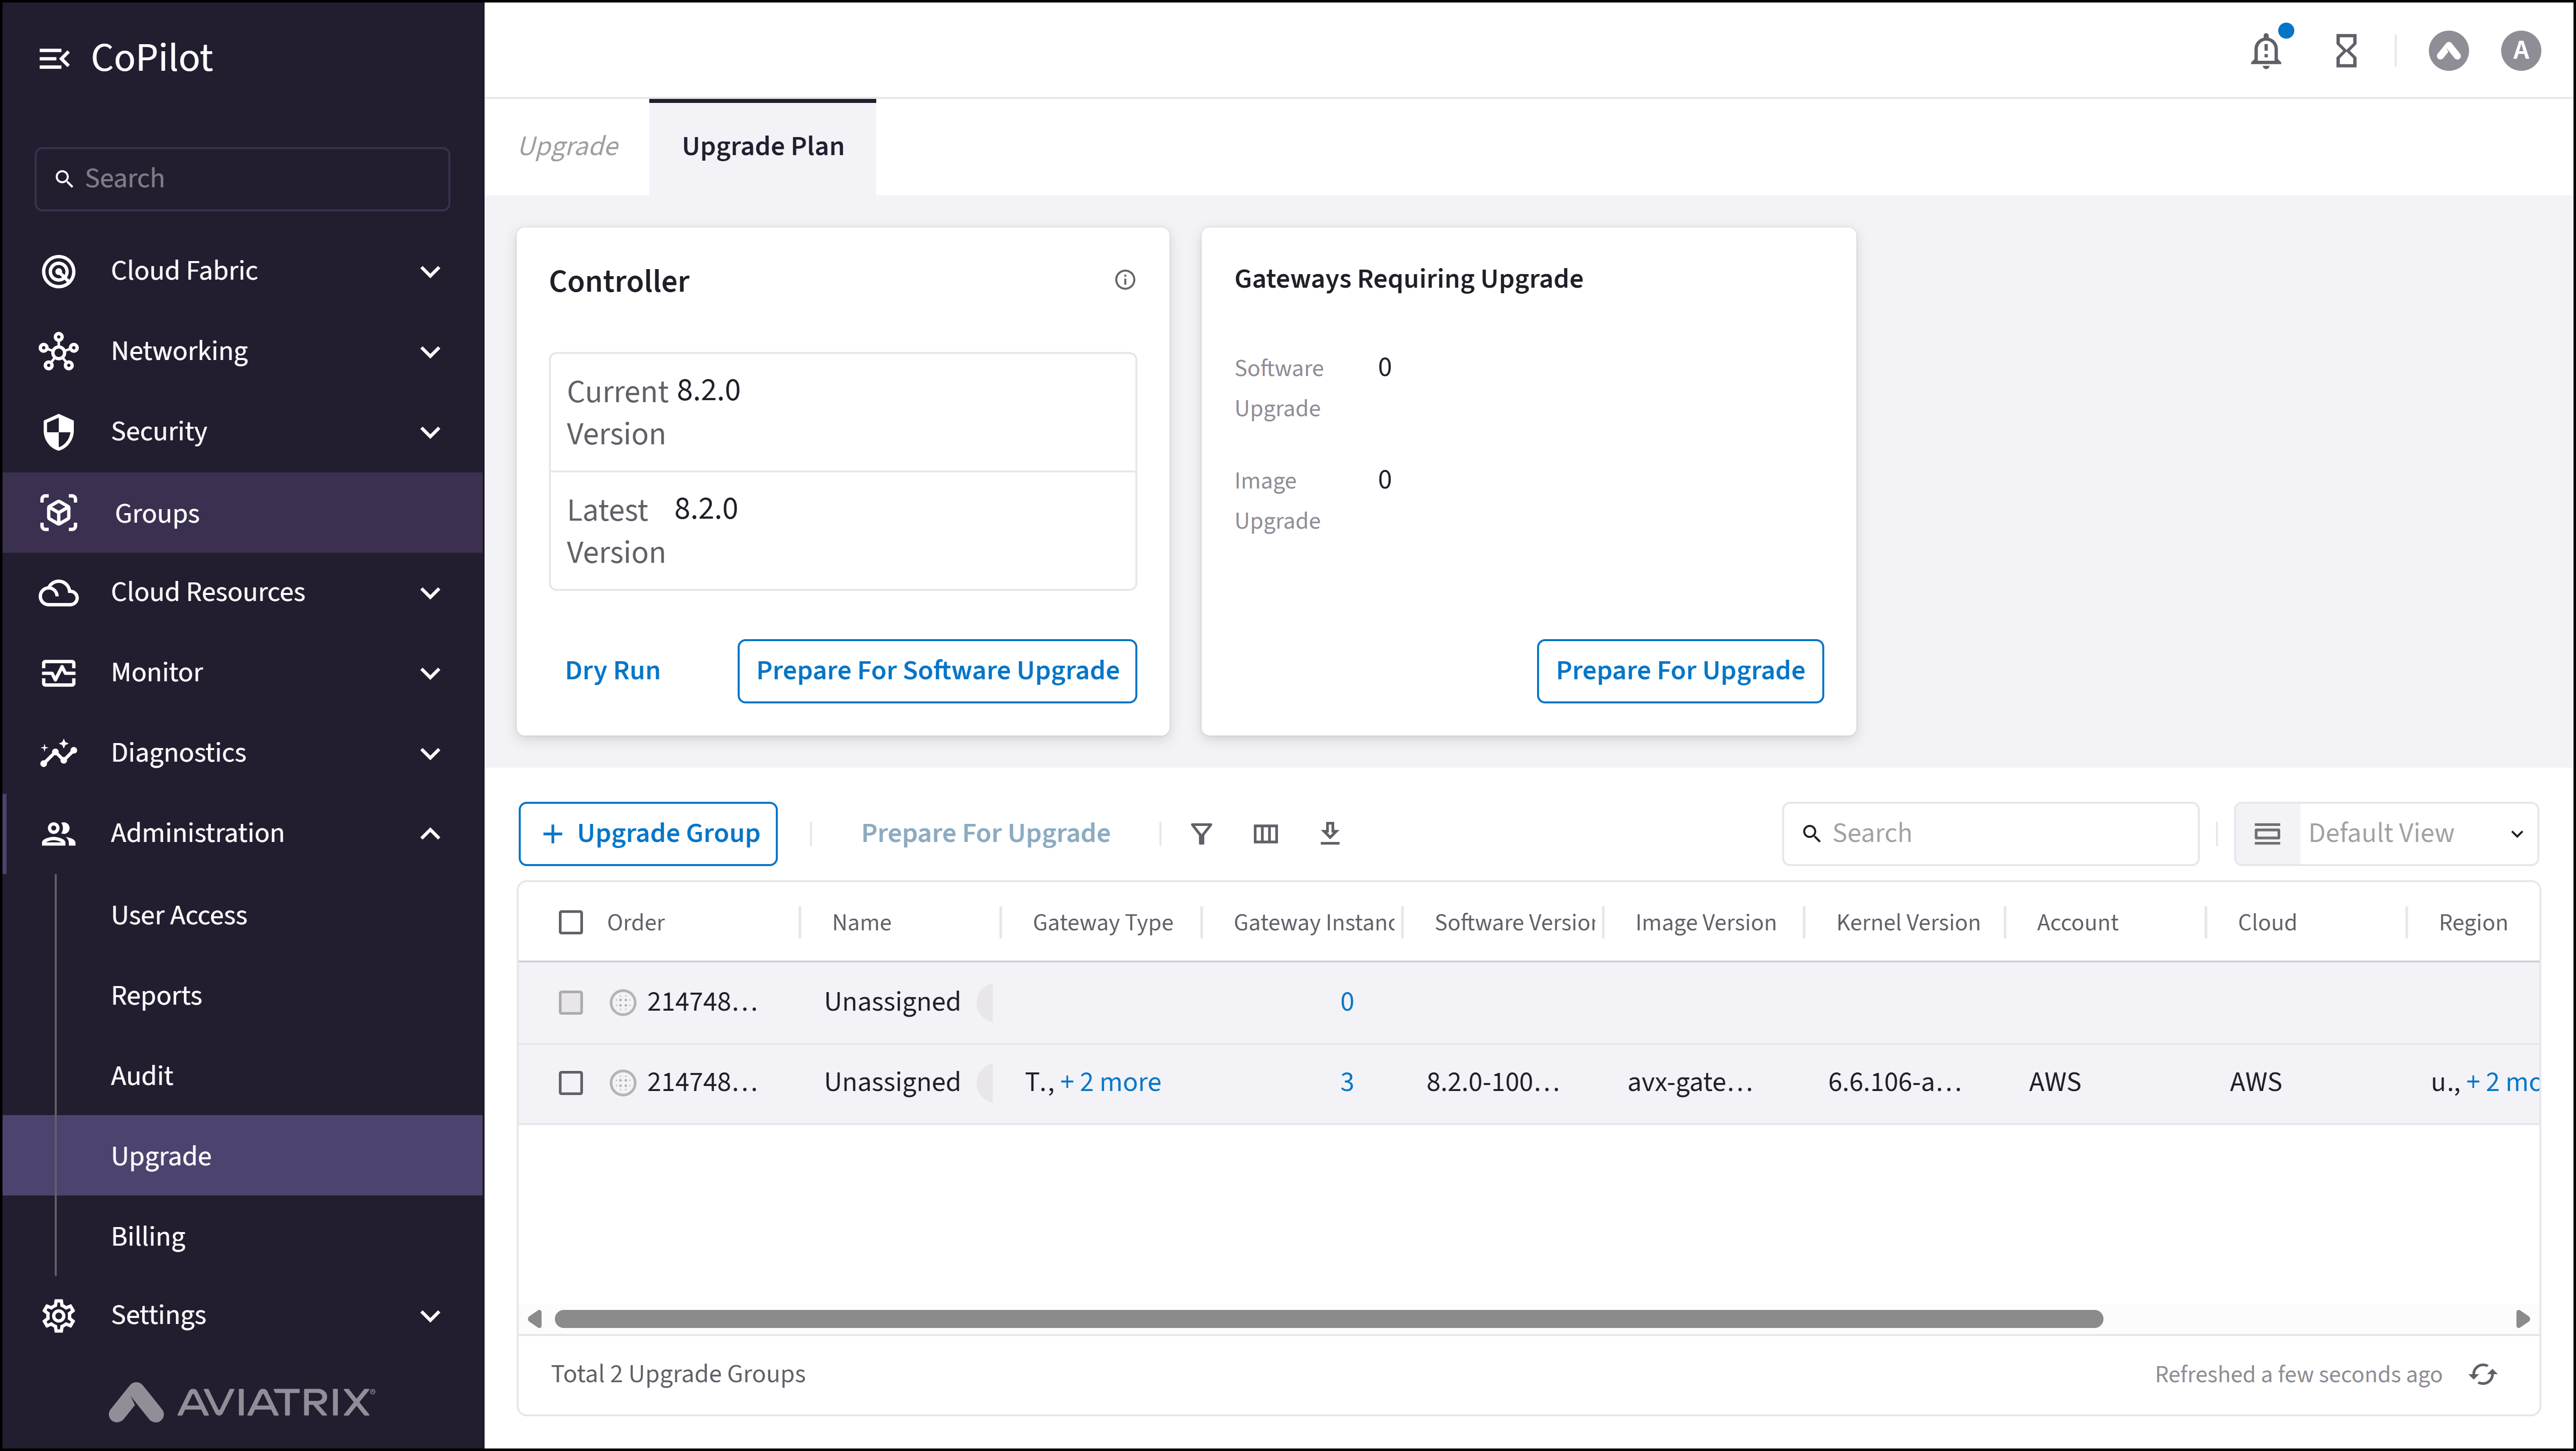Open Billing in Administration submenu

pyautogui.click(x=148, y=1236)
